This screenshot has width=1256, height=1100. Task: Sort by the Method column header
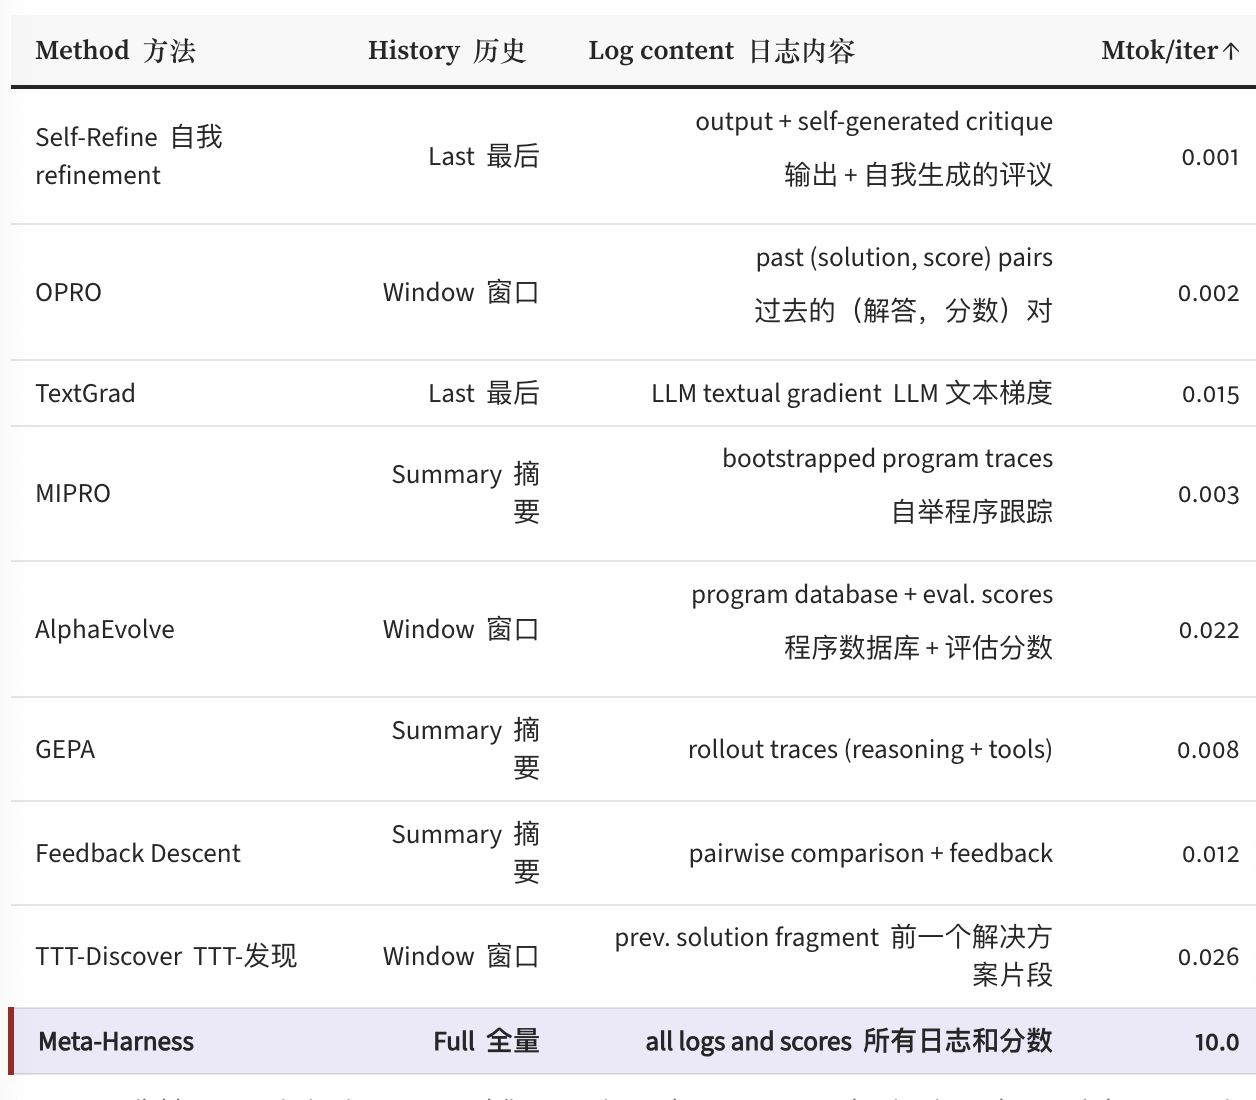click(115, 51)
